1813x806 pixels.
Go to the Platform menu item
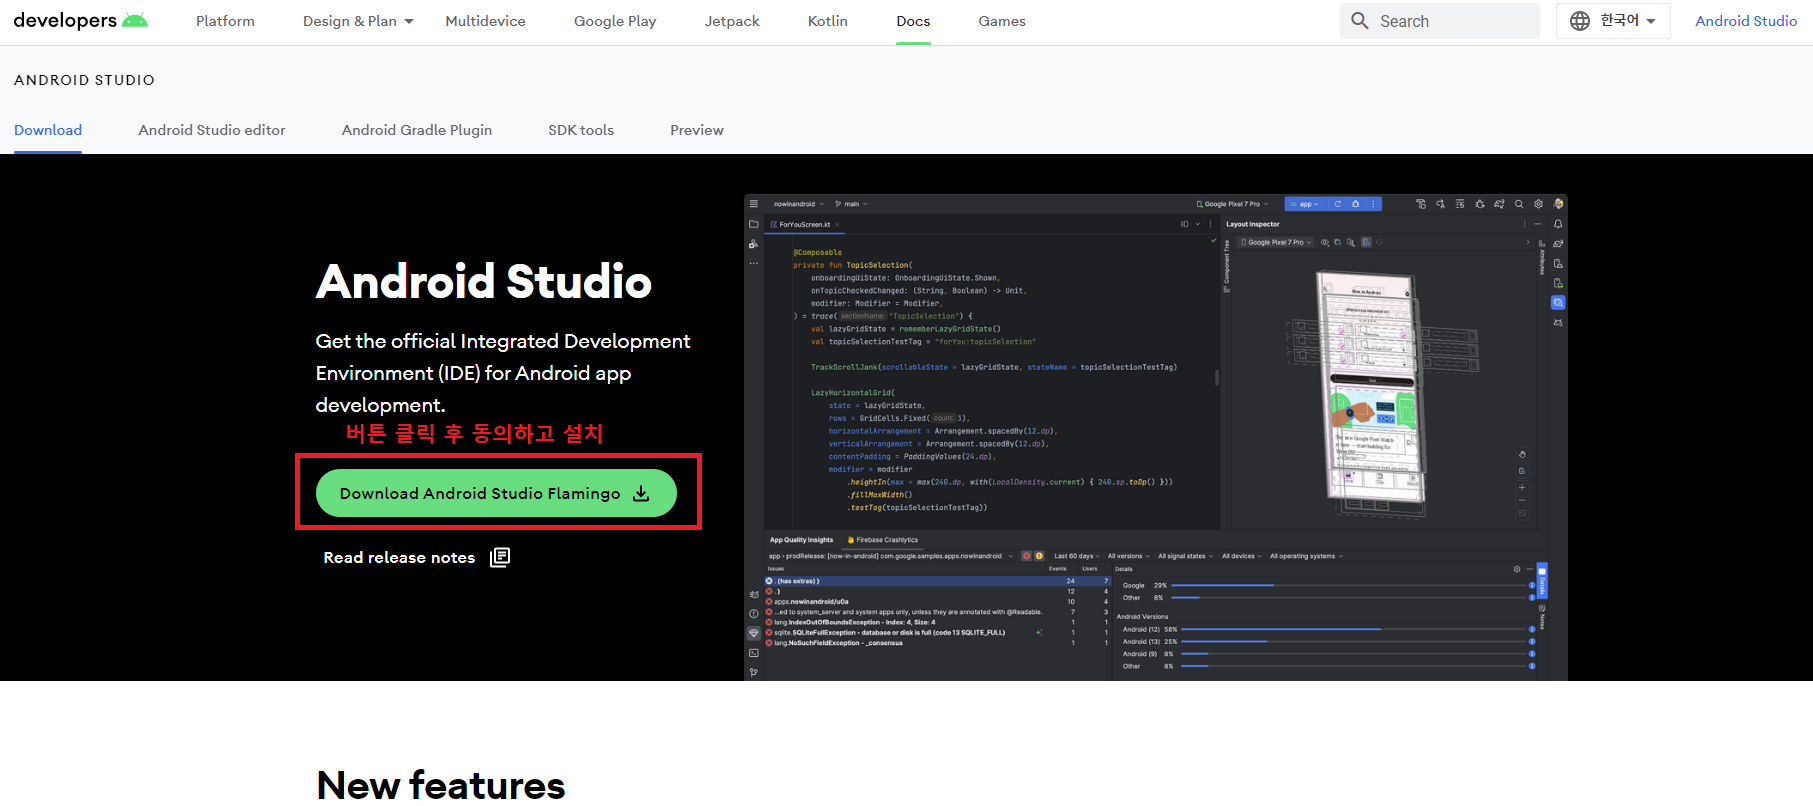(x=225, y=21)
